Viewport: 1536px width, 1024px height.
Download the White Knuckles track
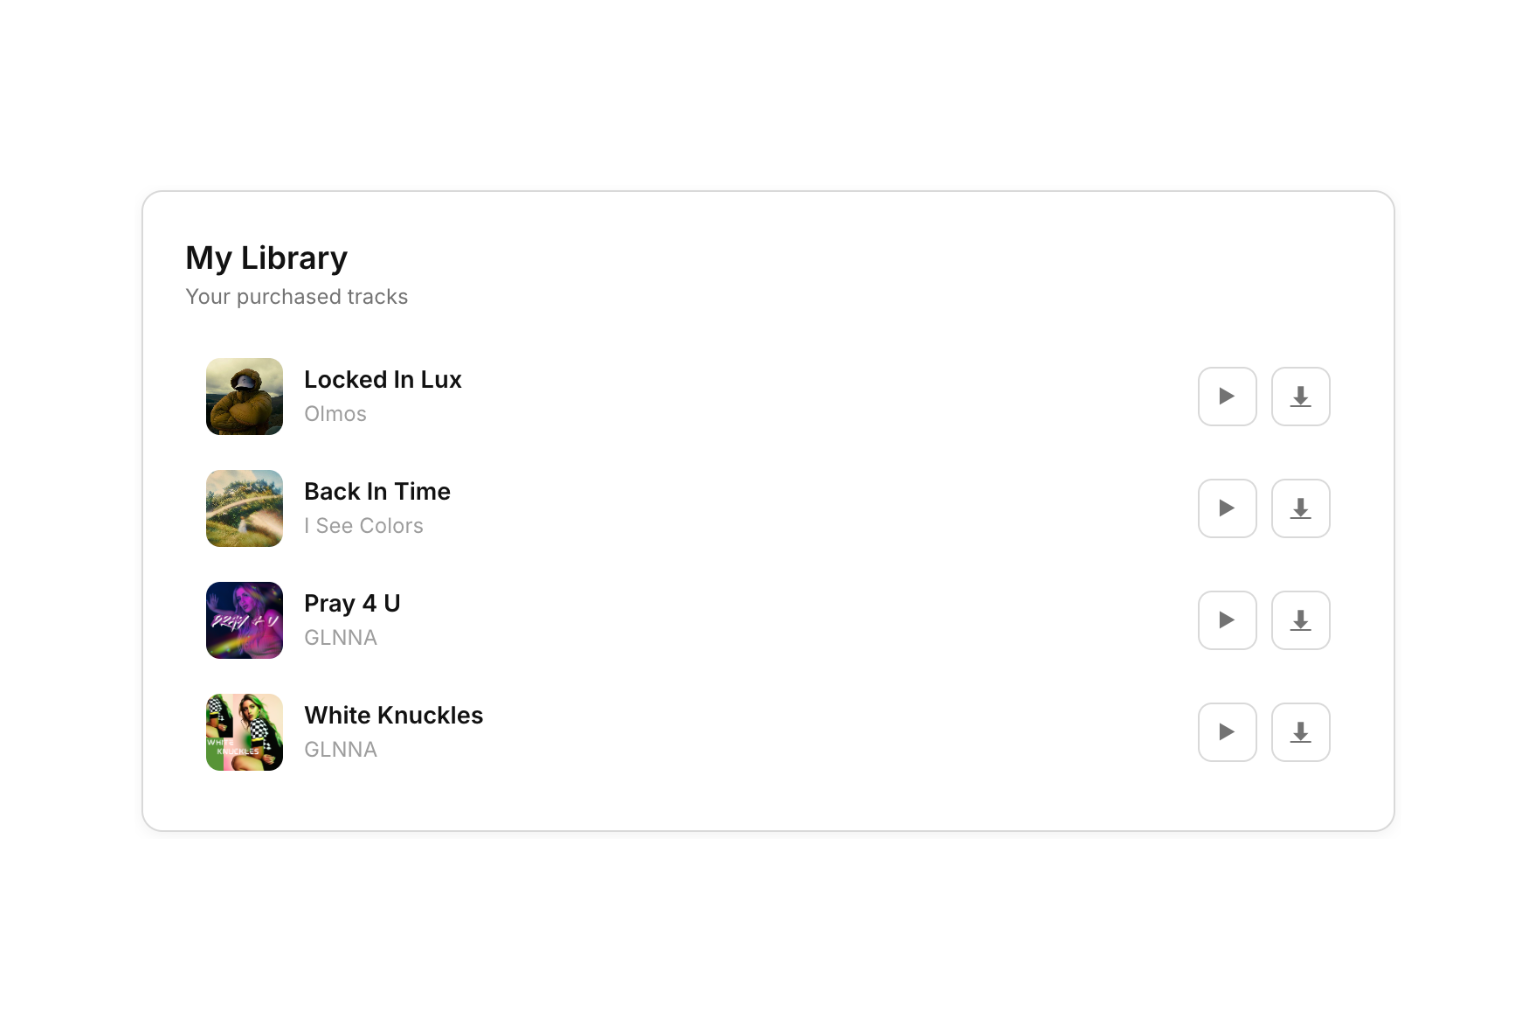[x=1300, y=732]
